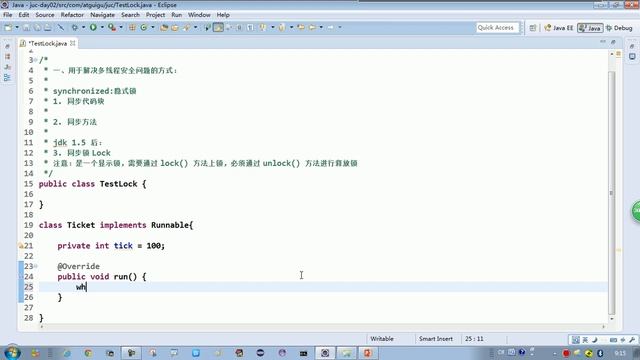This screenshot has width=640, height=360.
Task: Click the New Java Class icon
Action: click(144, 27)
